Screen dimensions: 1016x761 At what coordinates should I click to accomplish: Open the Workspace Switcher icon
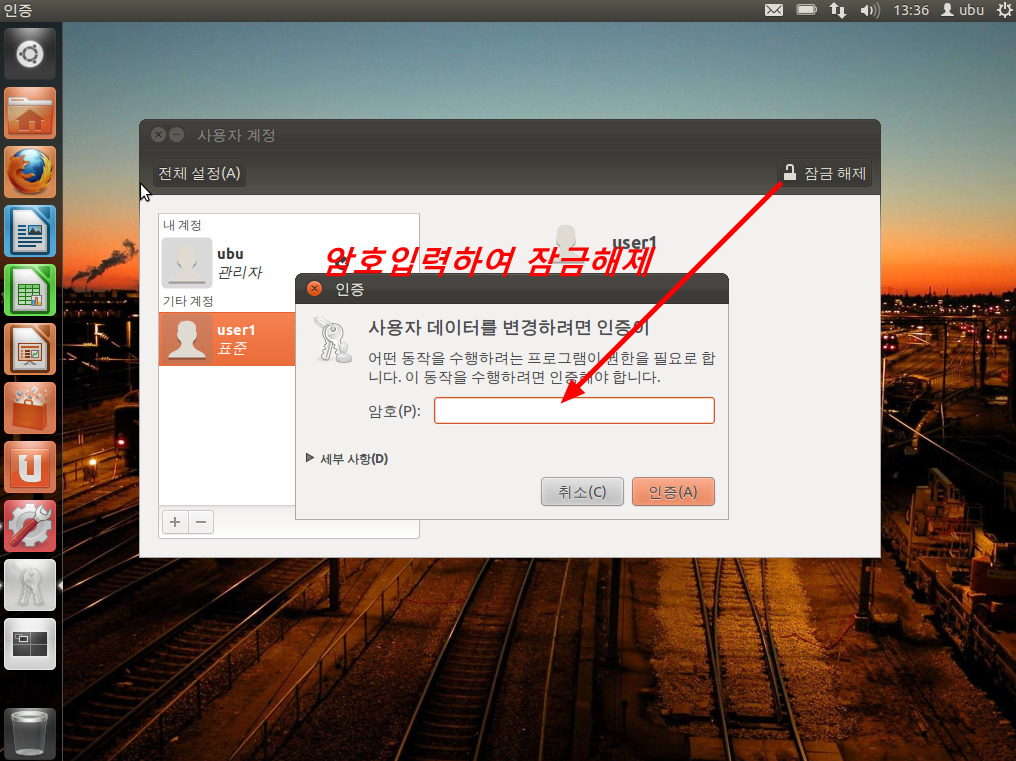click(x=30, y=644)
